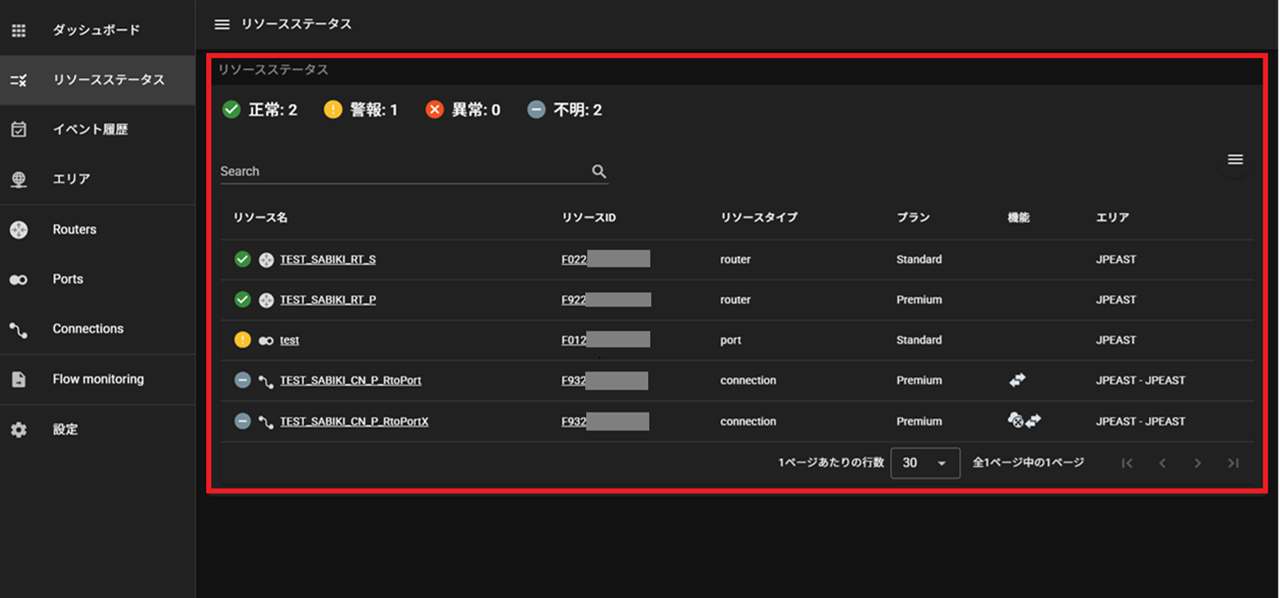Viewport: 1280px width, 598px height.
Task: Open the table options menu icon
Action: (1235, 159)
